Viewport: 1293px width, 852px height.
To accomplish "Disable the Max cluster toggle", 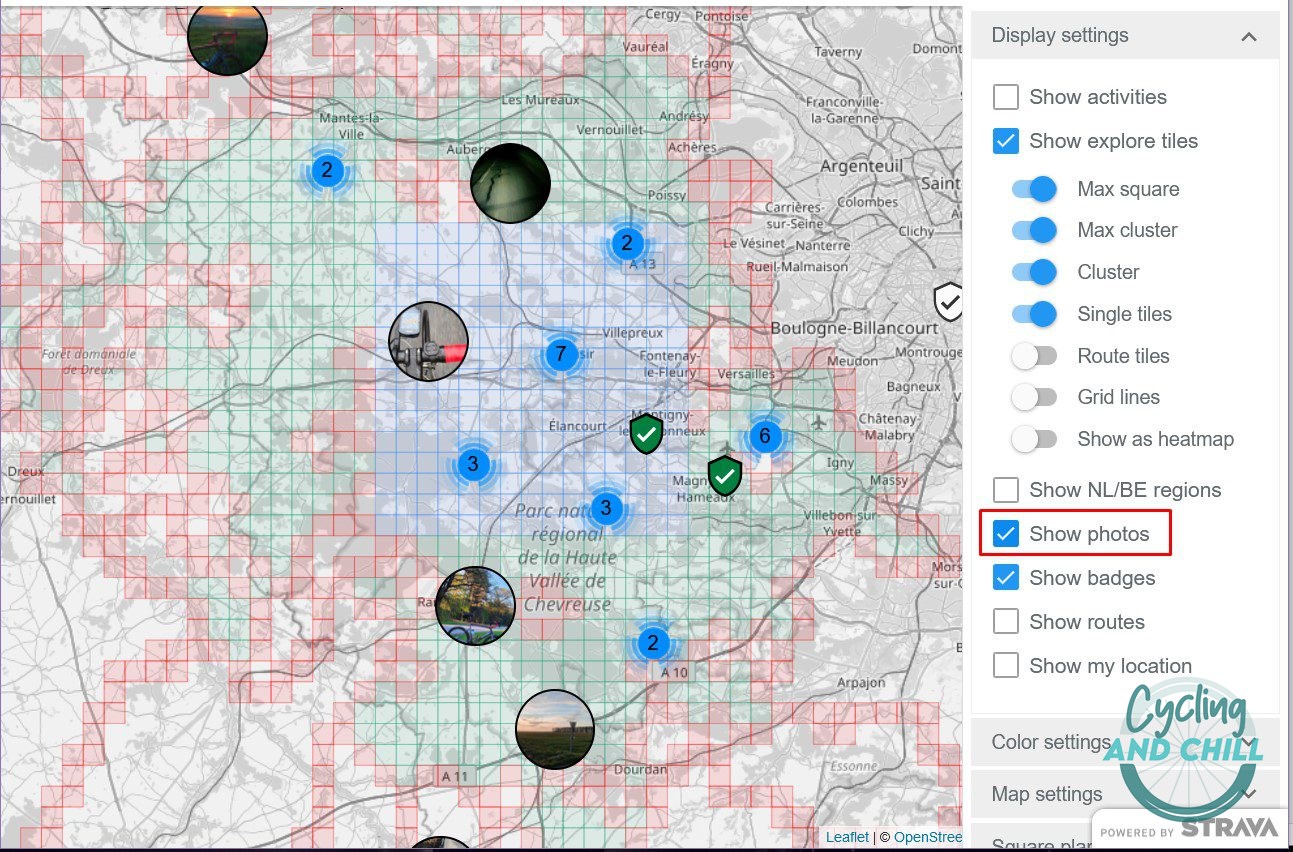I will [x=1035, y=230].
